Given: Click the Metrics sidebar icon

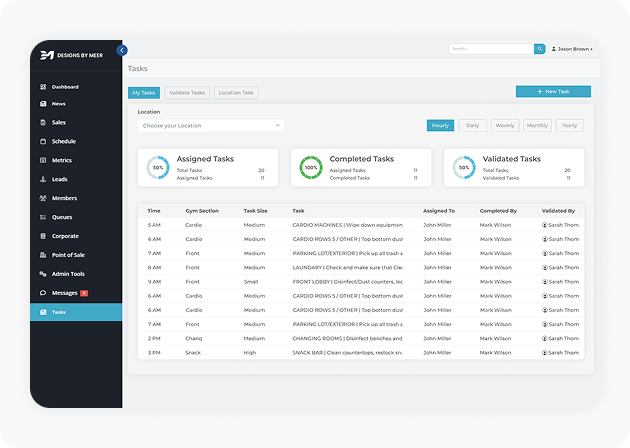Looking at the screenshot, I should click(x=43, y=160).
